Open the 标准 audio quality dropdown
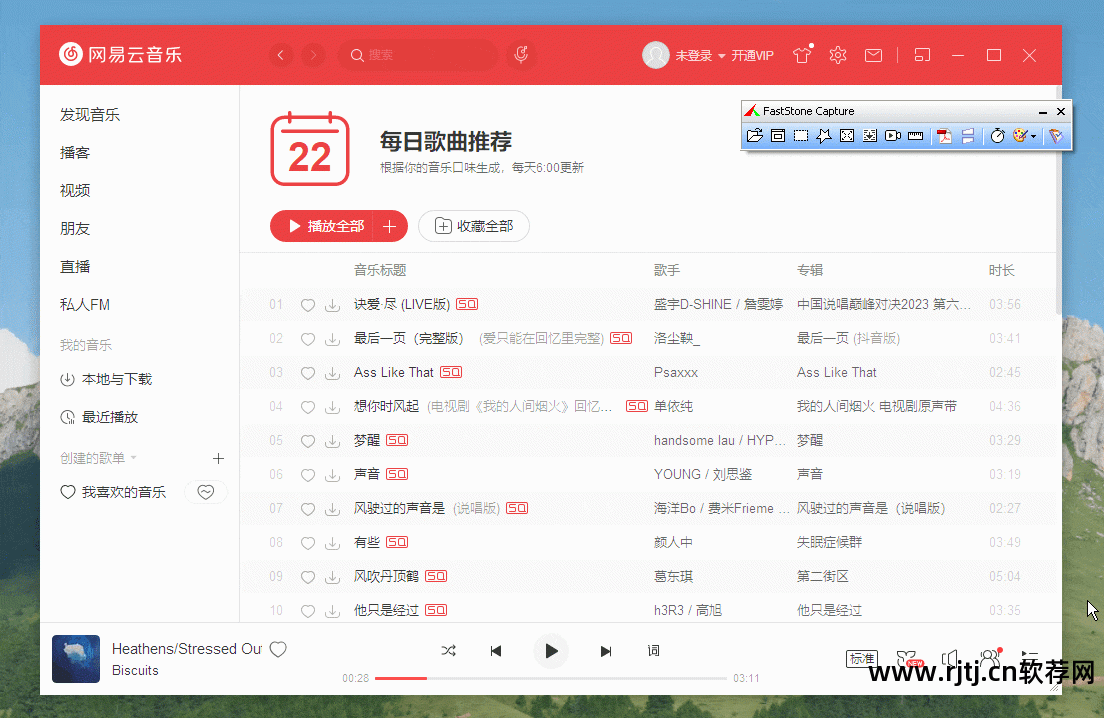 [862, 659]
